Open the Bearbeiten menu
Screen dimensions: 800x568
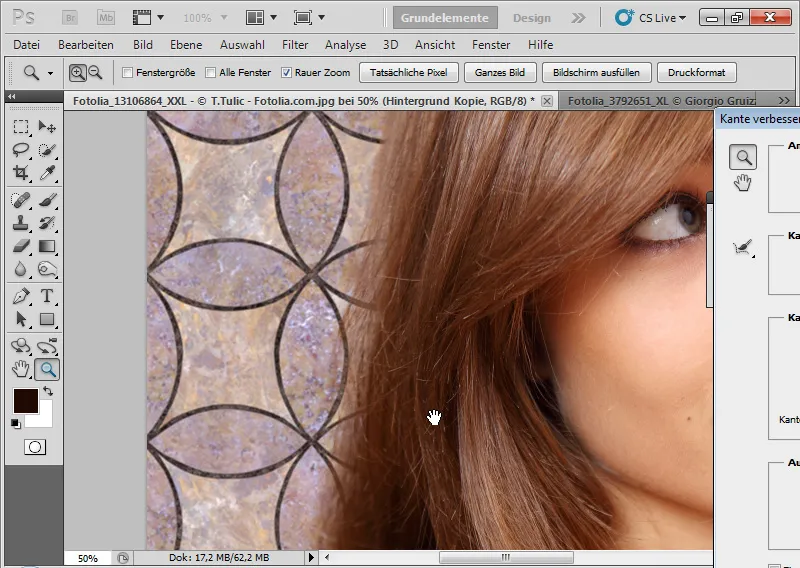pos(86,45)
